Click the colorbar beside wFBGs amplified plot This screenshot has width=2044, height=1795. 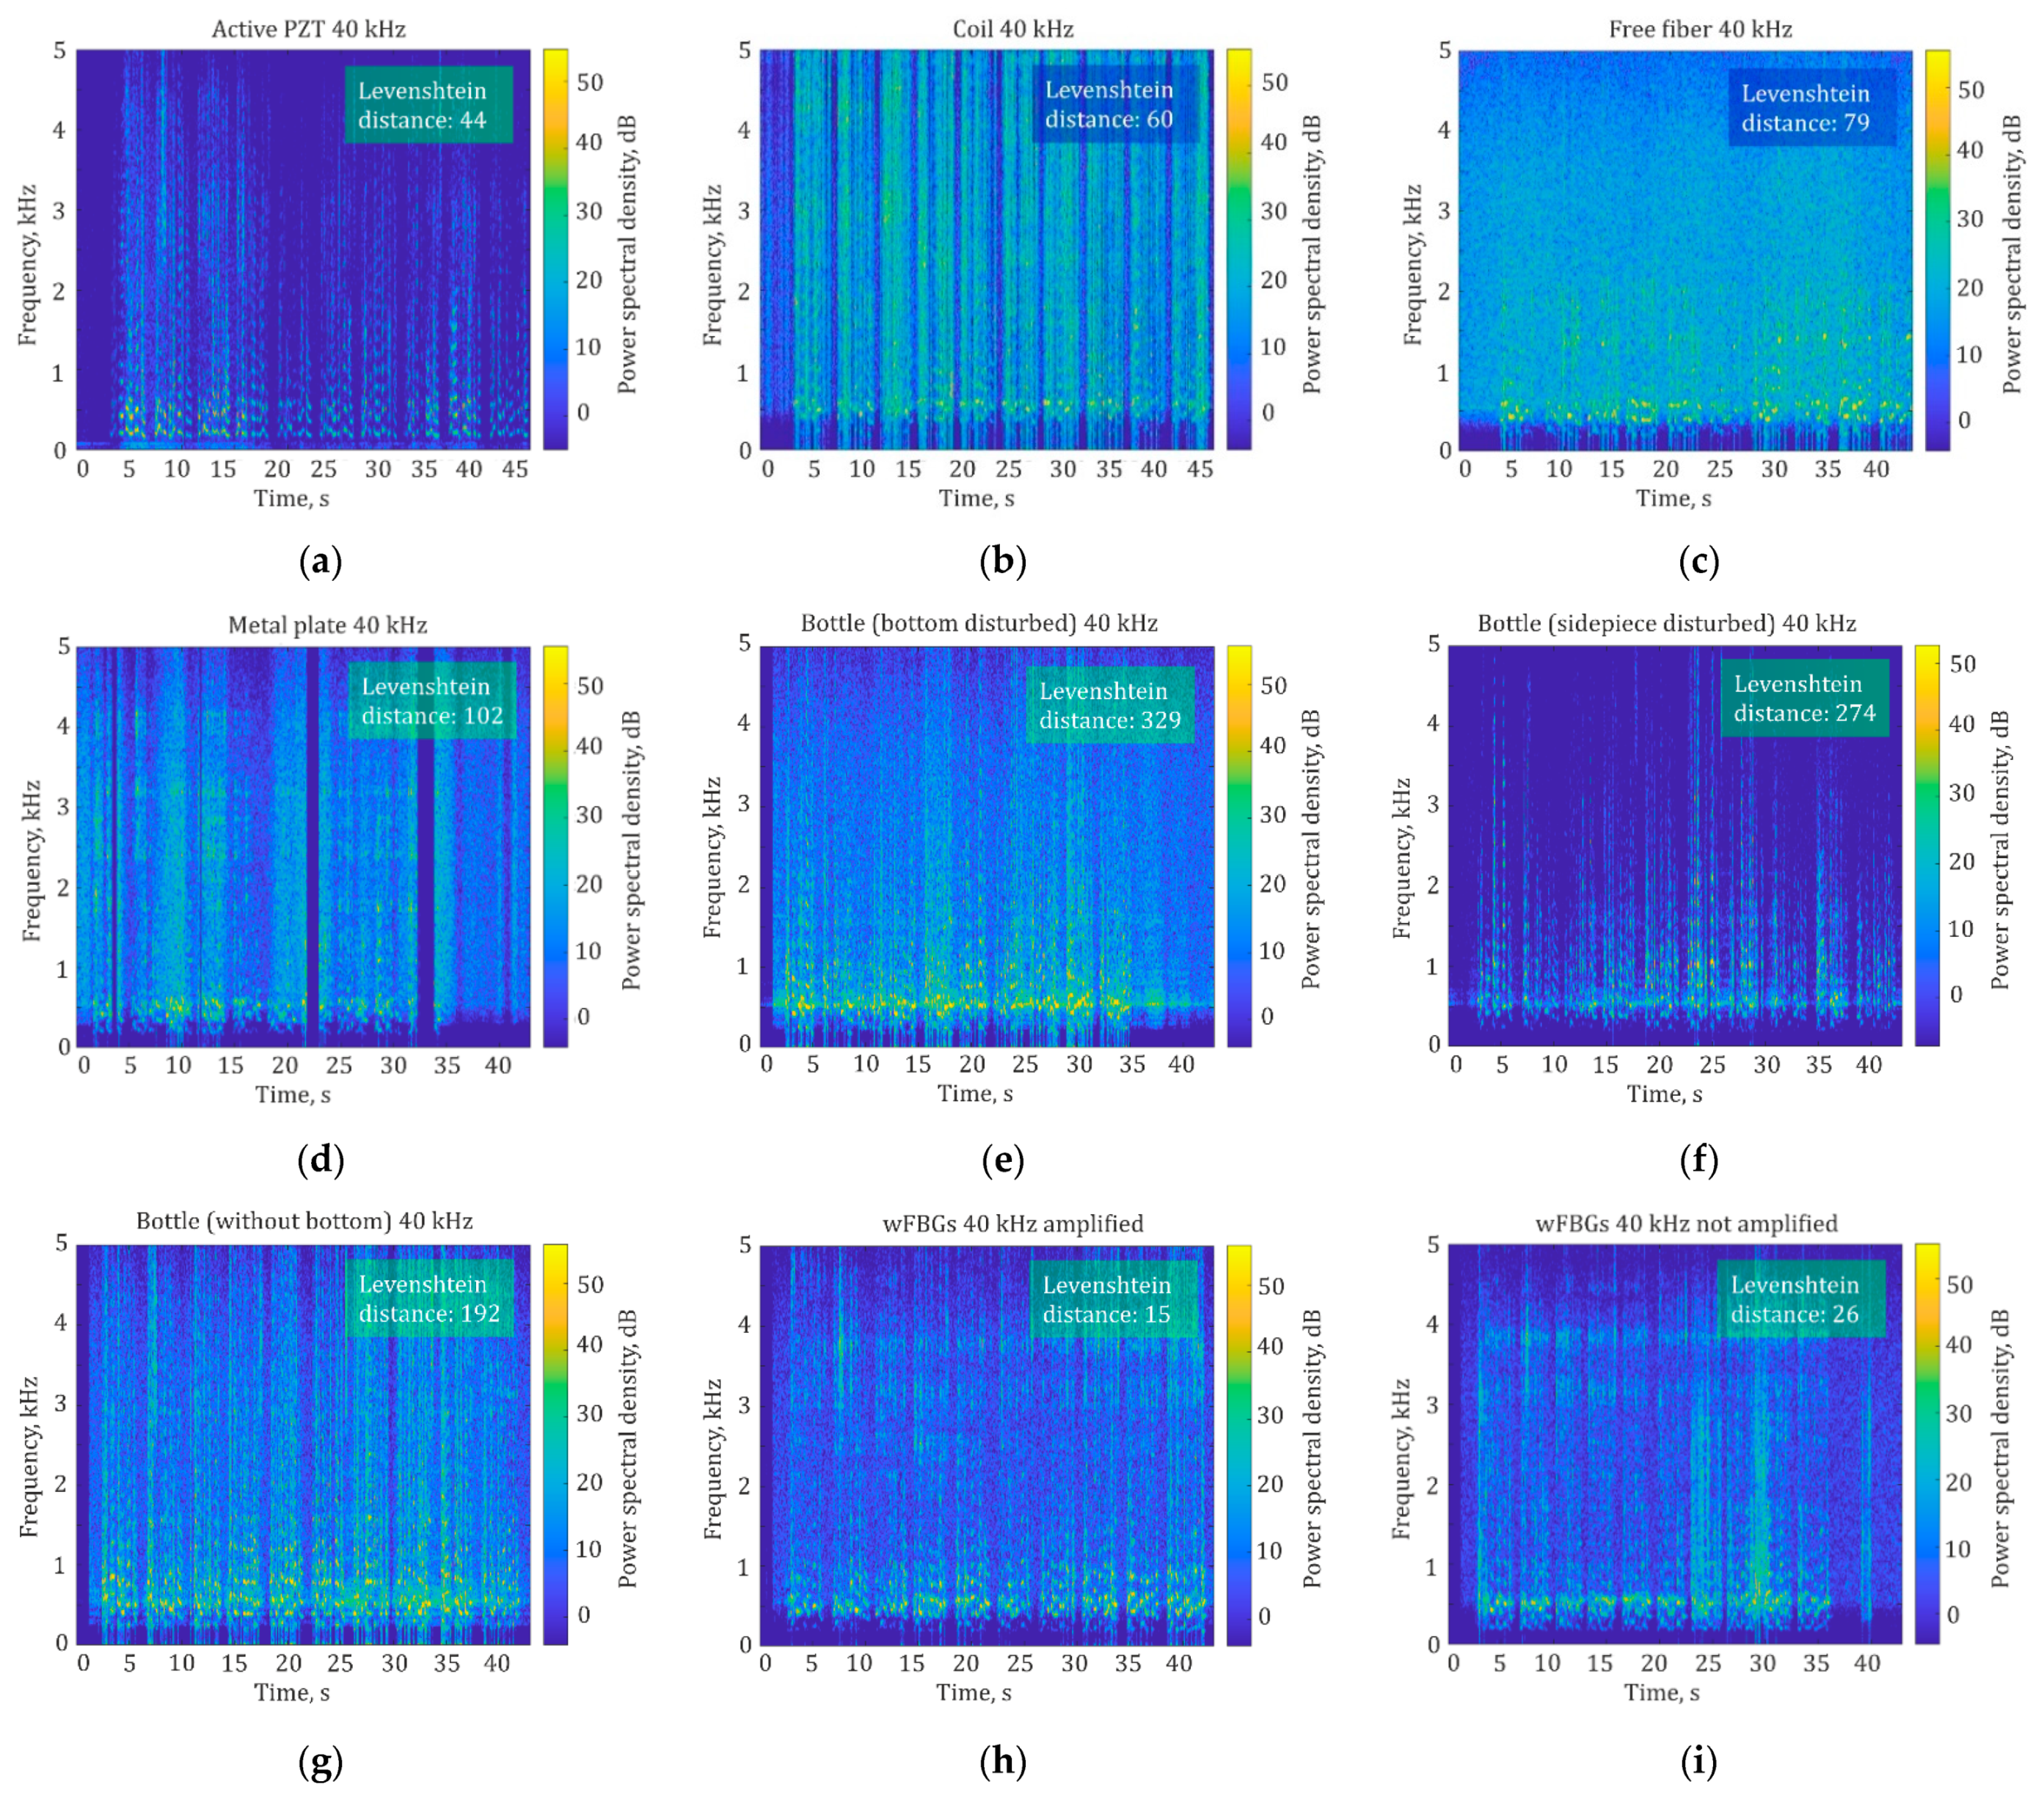[x=1238, y=1444]
